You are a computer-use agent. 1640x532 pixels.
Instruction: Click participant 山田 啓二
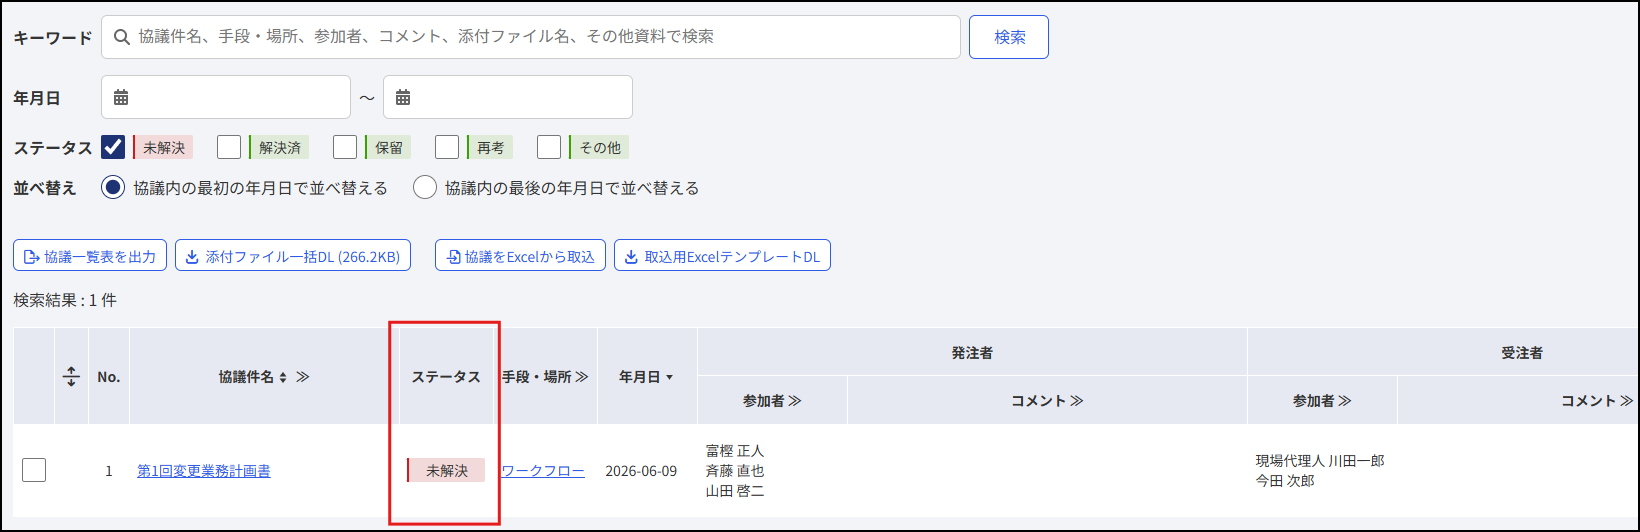tap(735, 491)
